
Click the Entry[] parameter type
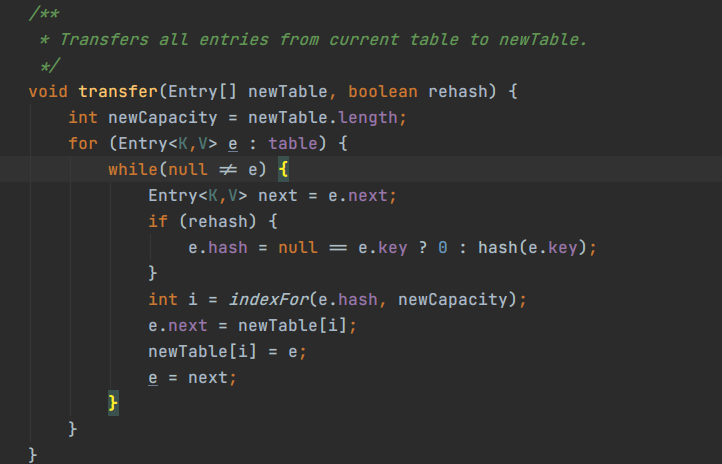[x=203, y=92]
